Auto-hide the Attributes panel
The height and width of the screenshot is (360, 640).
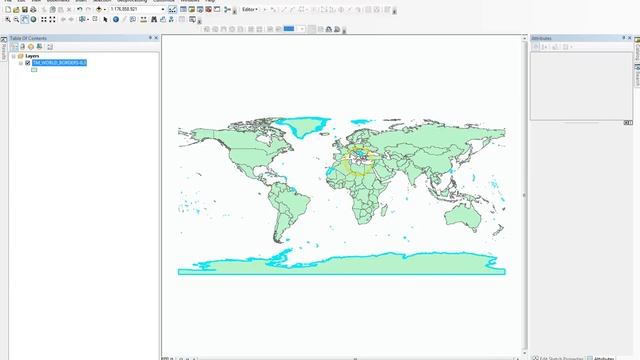pyautogui.click(x=623, y=38)
